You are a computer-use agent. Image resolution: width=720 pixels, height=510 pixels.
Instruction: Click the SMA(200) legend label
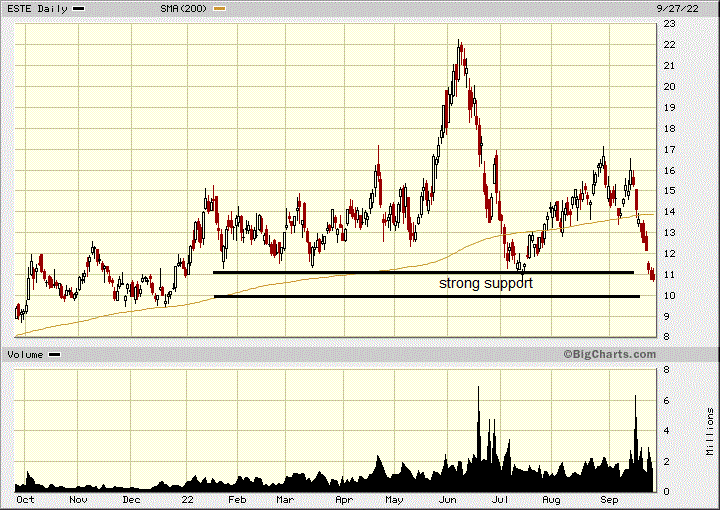183,9
